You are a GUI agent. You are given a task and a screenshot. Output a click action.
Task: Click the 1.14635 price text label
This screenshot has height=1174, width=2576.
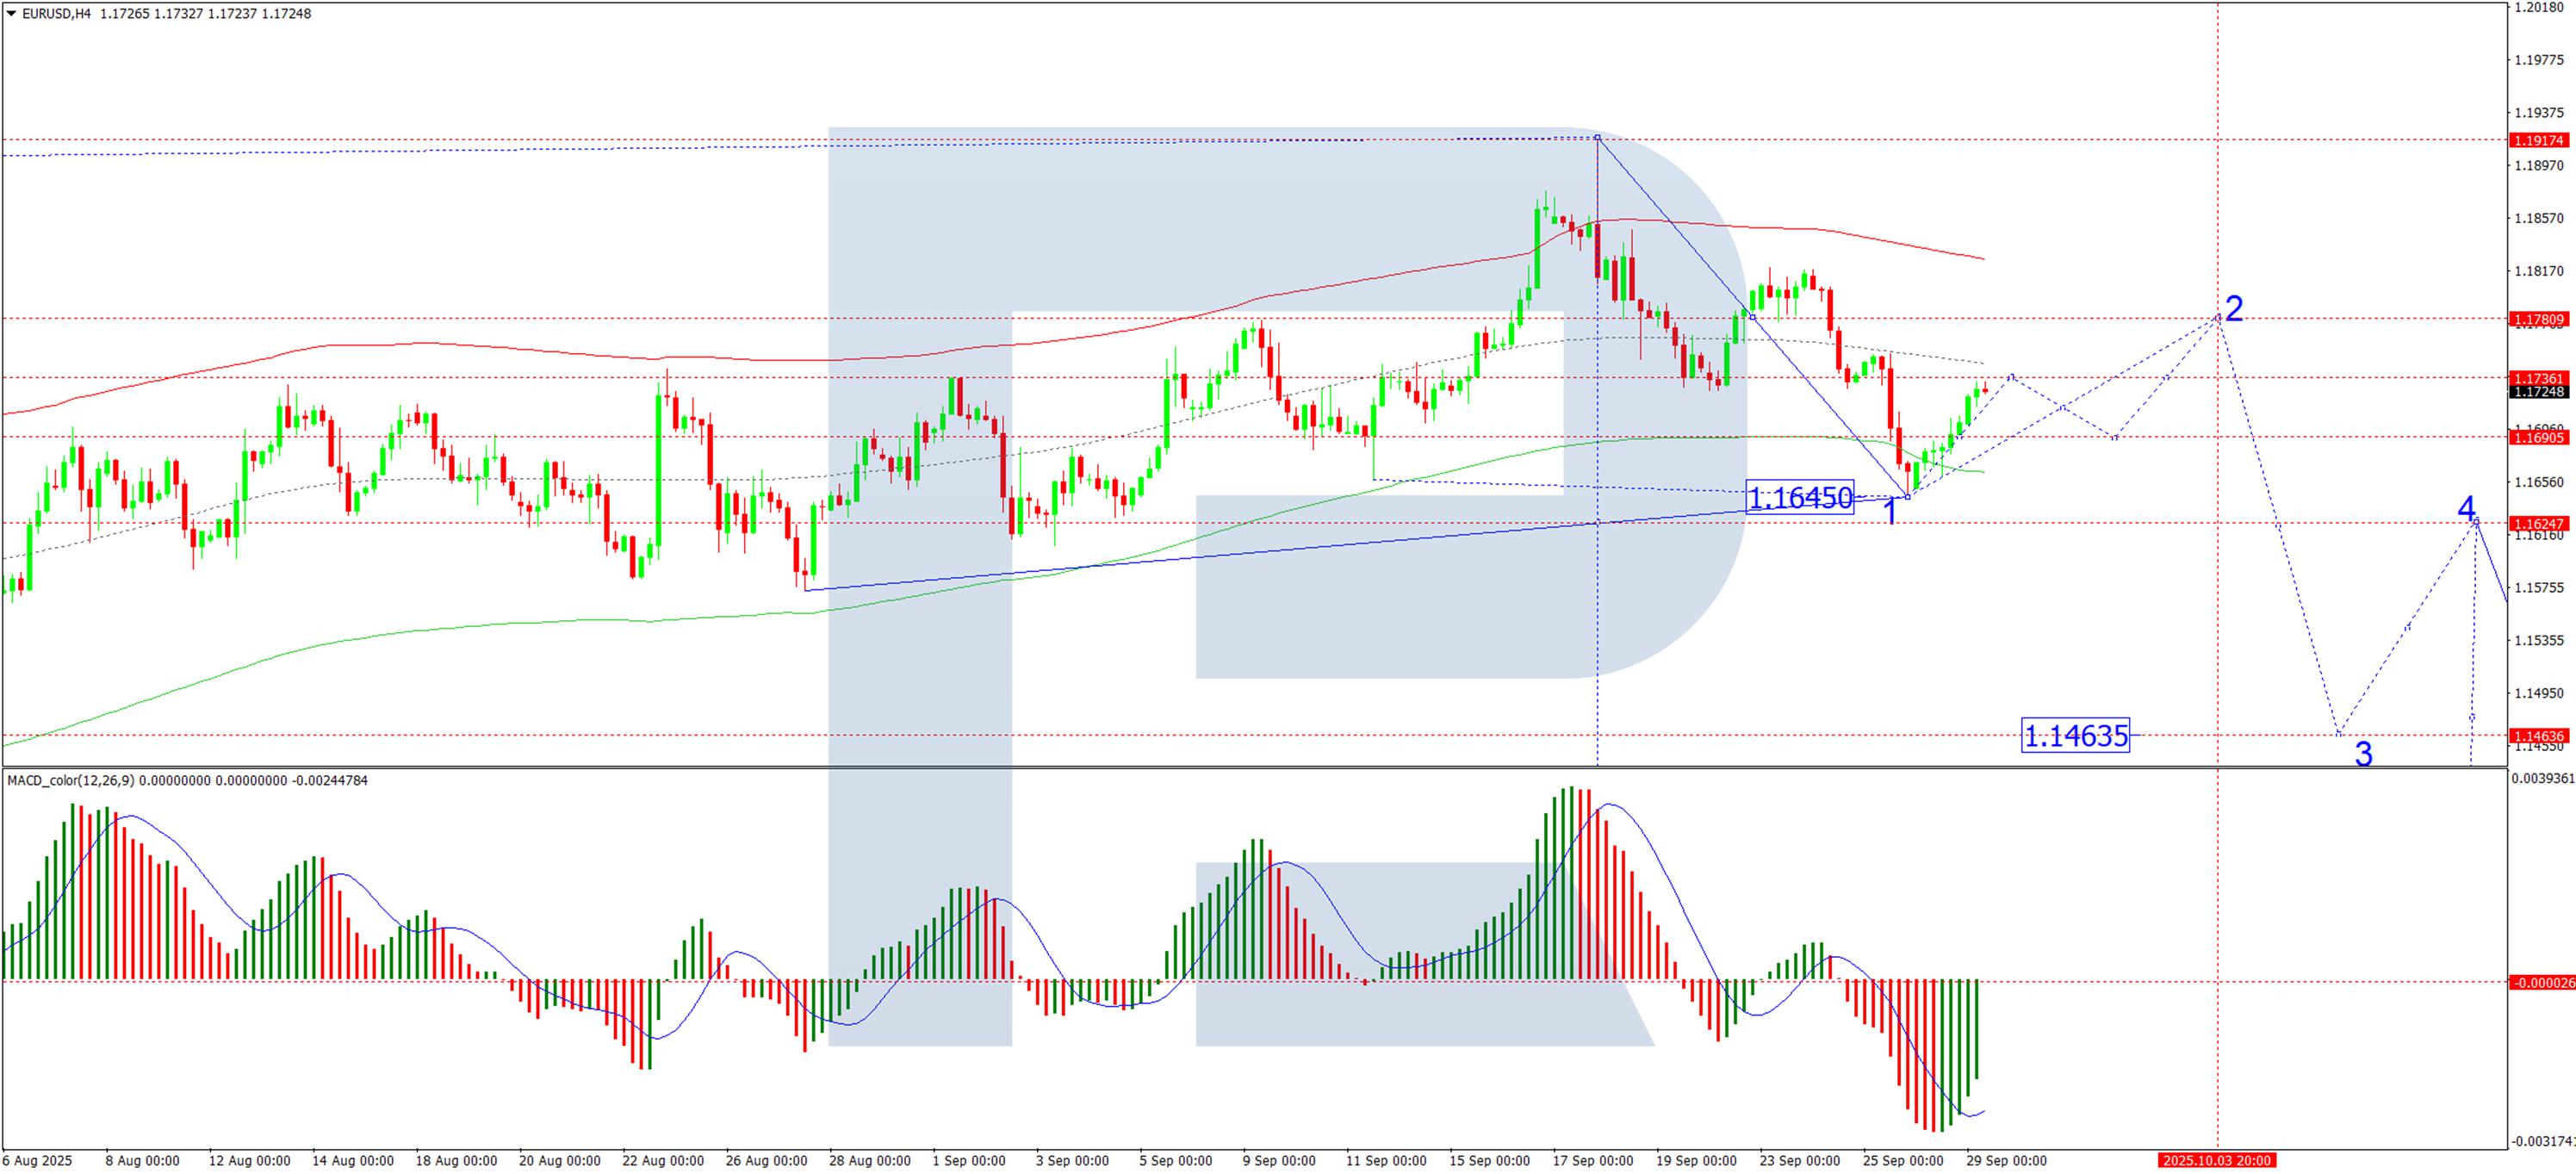(x=2075, y=736)
